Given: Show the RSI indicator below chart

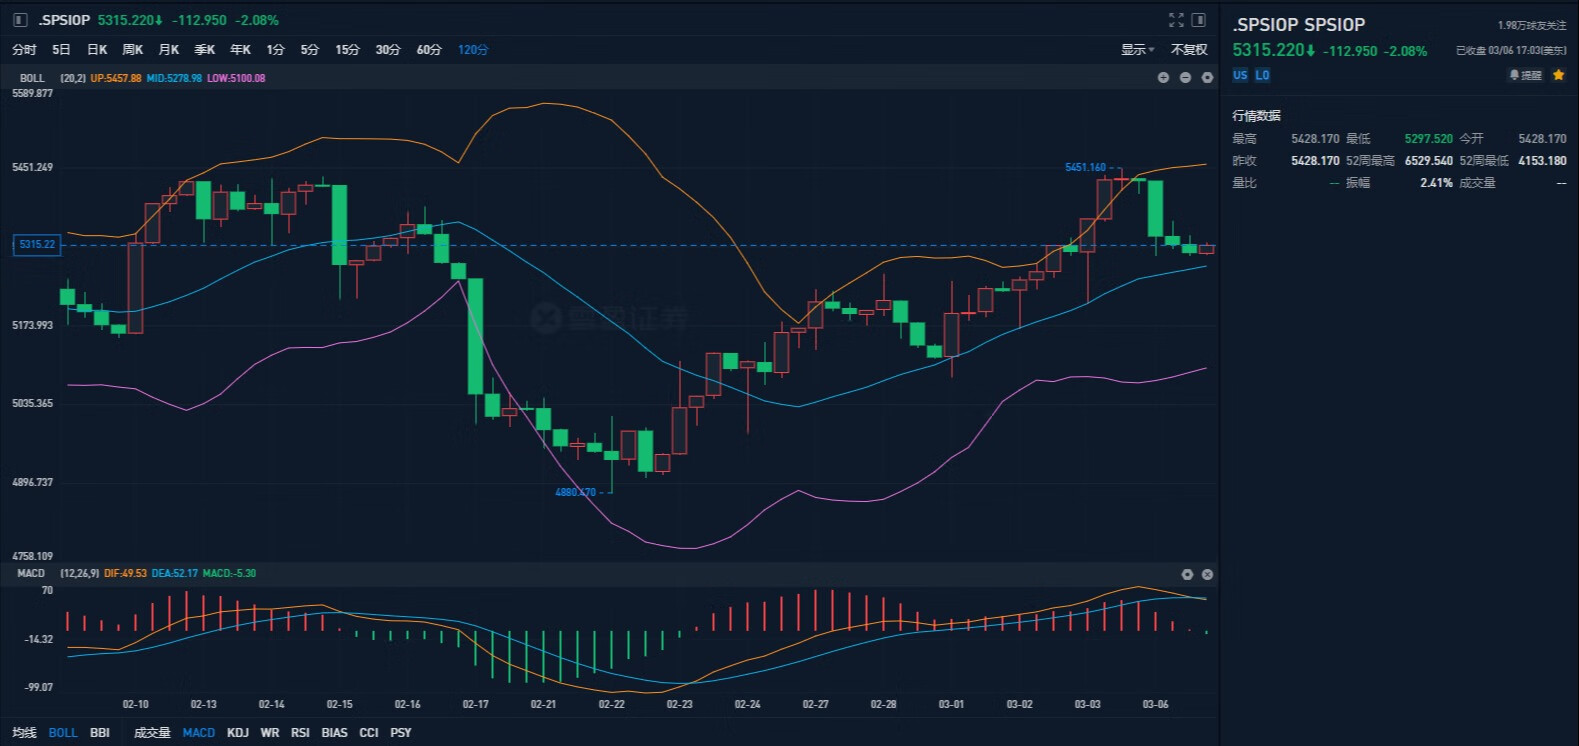Looking at the screenshot, I should tap(300, 733).
